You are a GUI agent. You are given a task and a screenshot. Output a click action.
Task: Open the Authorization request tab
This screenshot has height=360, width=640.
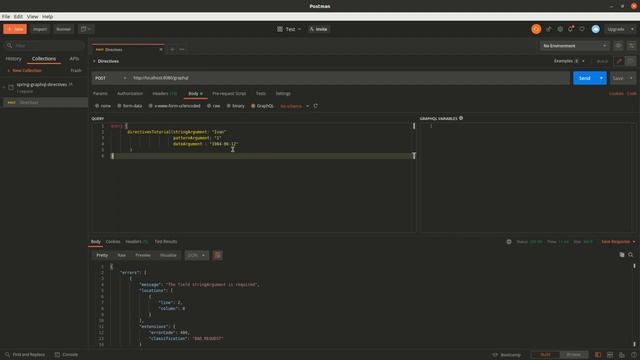(130, 93)
